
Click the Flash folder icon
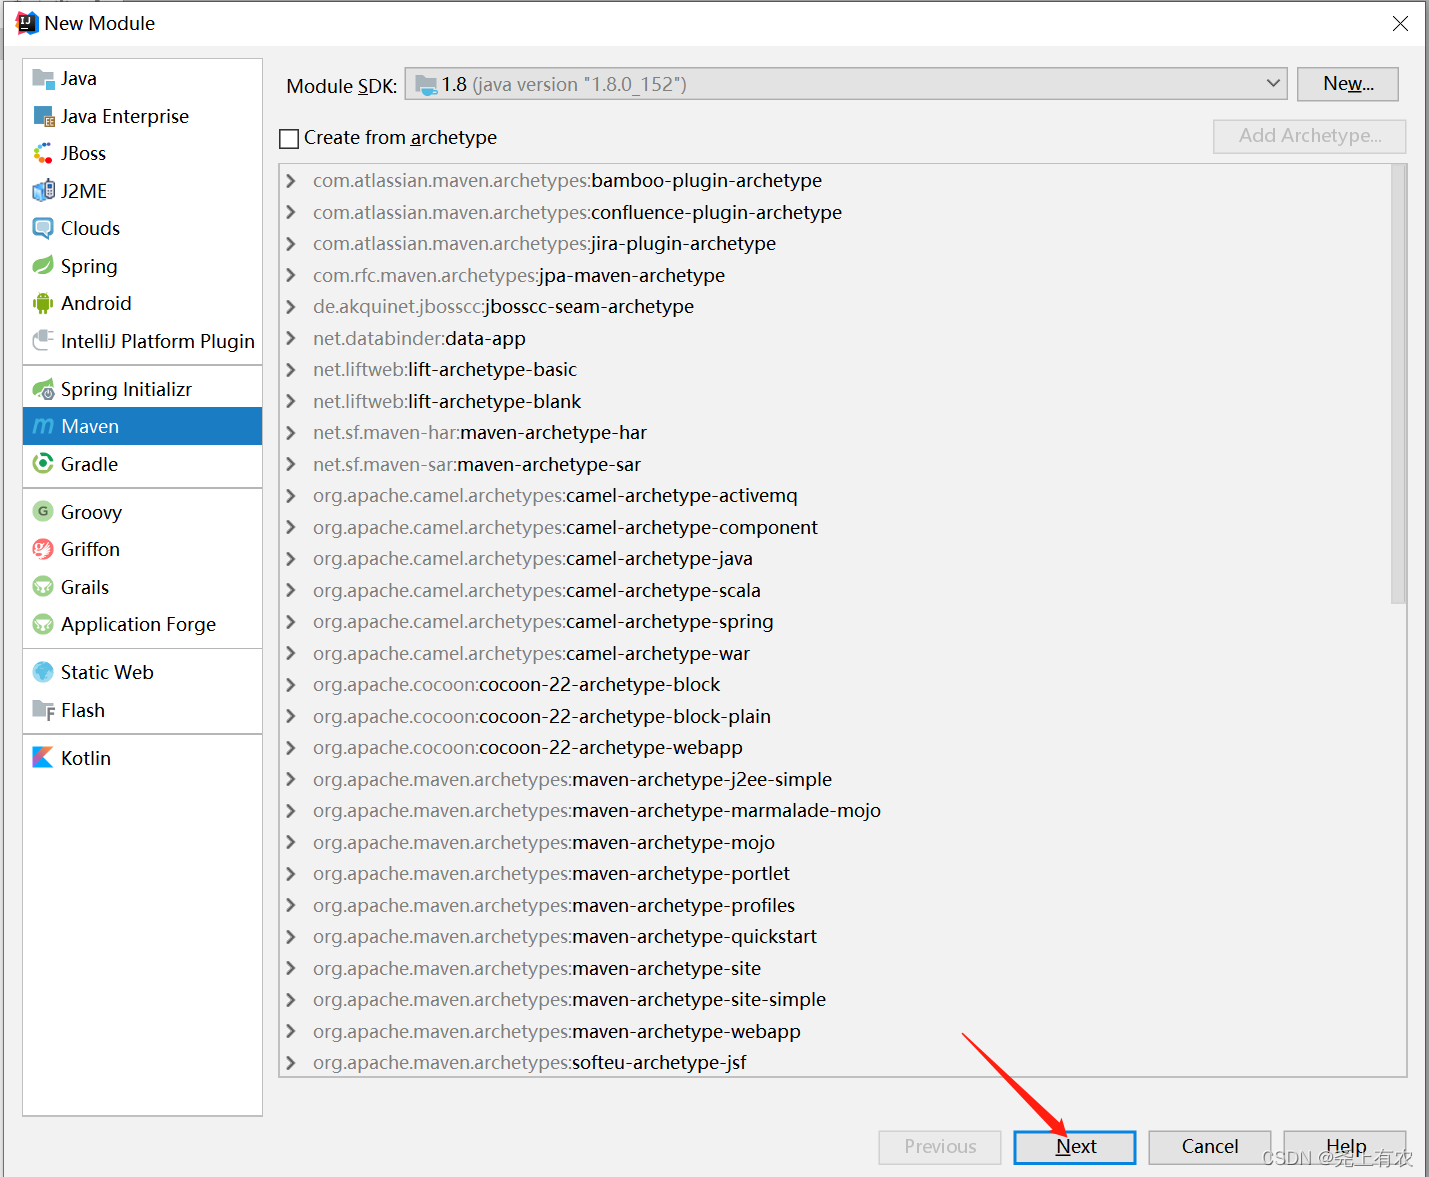[x=43, y=710]
